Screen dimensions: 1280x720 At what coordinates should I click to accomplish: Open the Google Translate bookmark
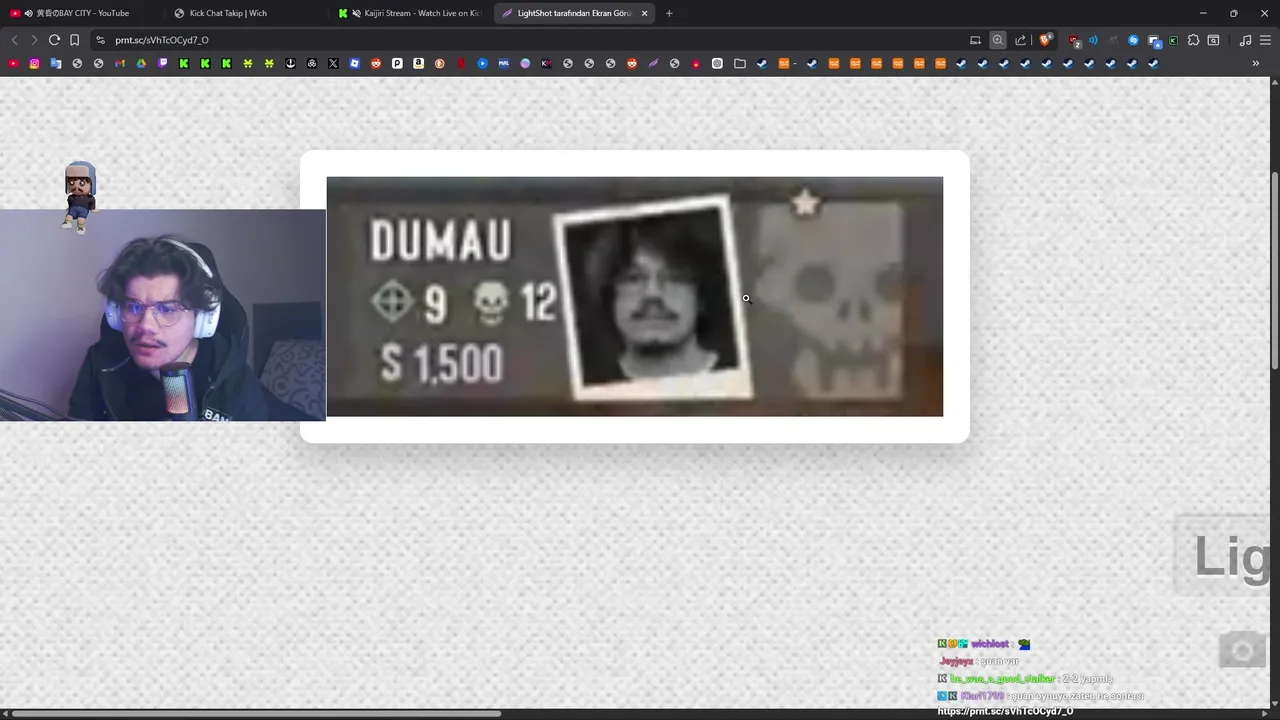coord(55,63)
